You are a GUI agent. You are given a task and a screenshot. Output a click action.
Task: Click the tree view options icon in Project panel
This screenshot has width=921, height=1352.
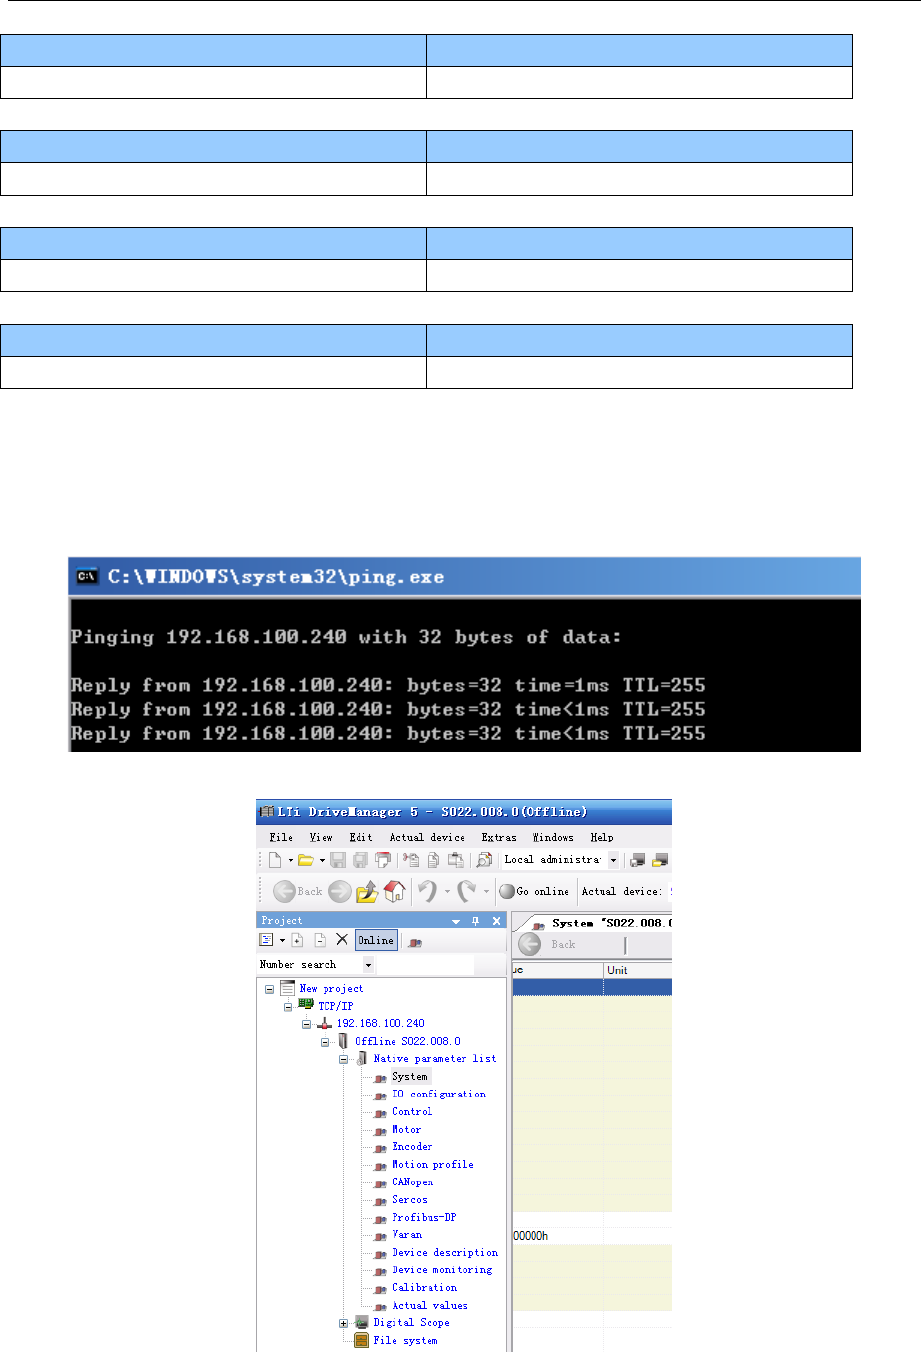coord(266,940)
